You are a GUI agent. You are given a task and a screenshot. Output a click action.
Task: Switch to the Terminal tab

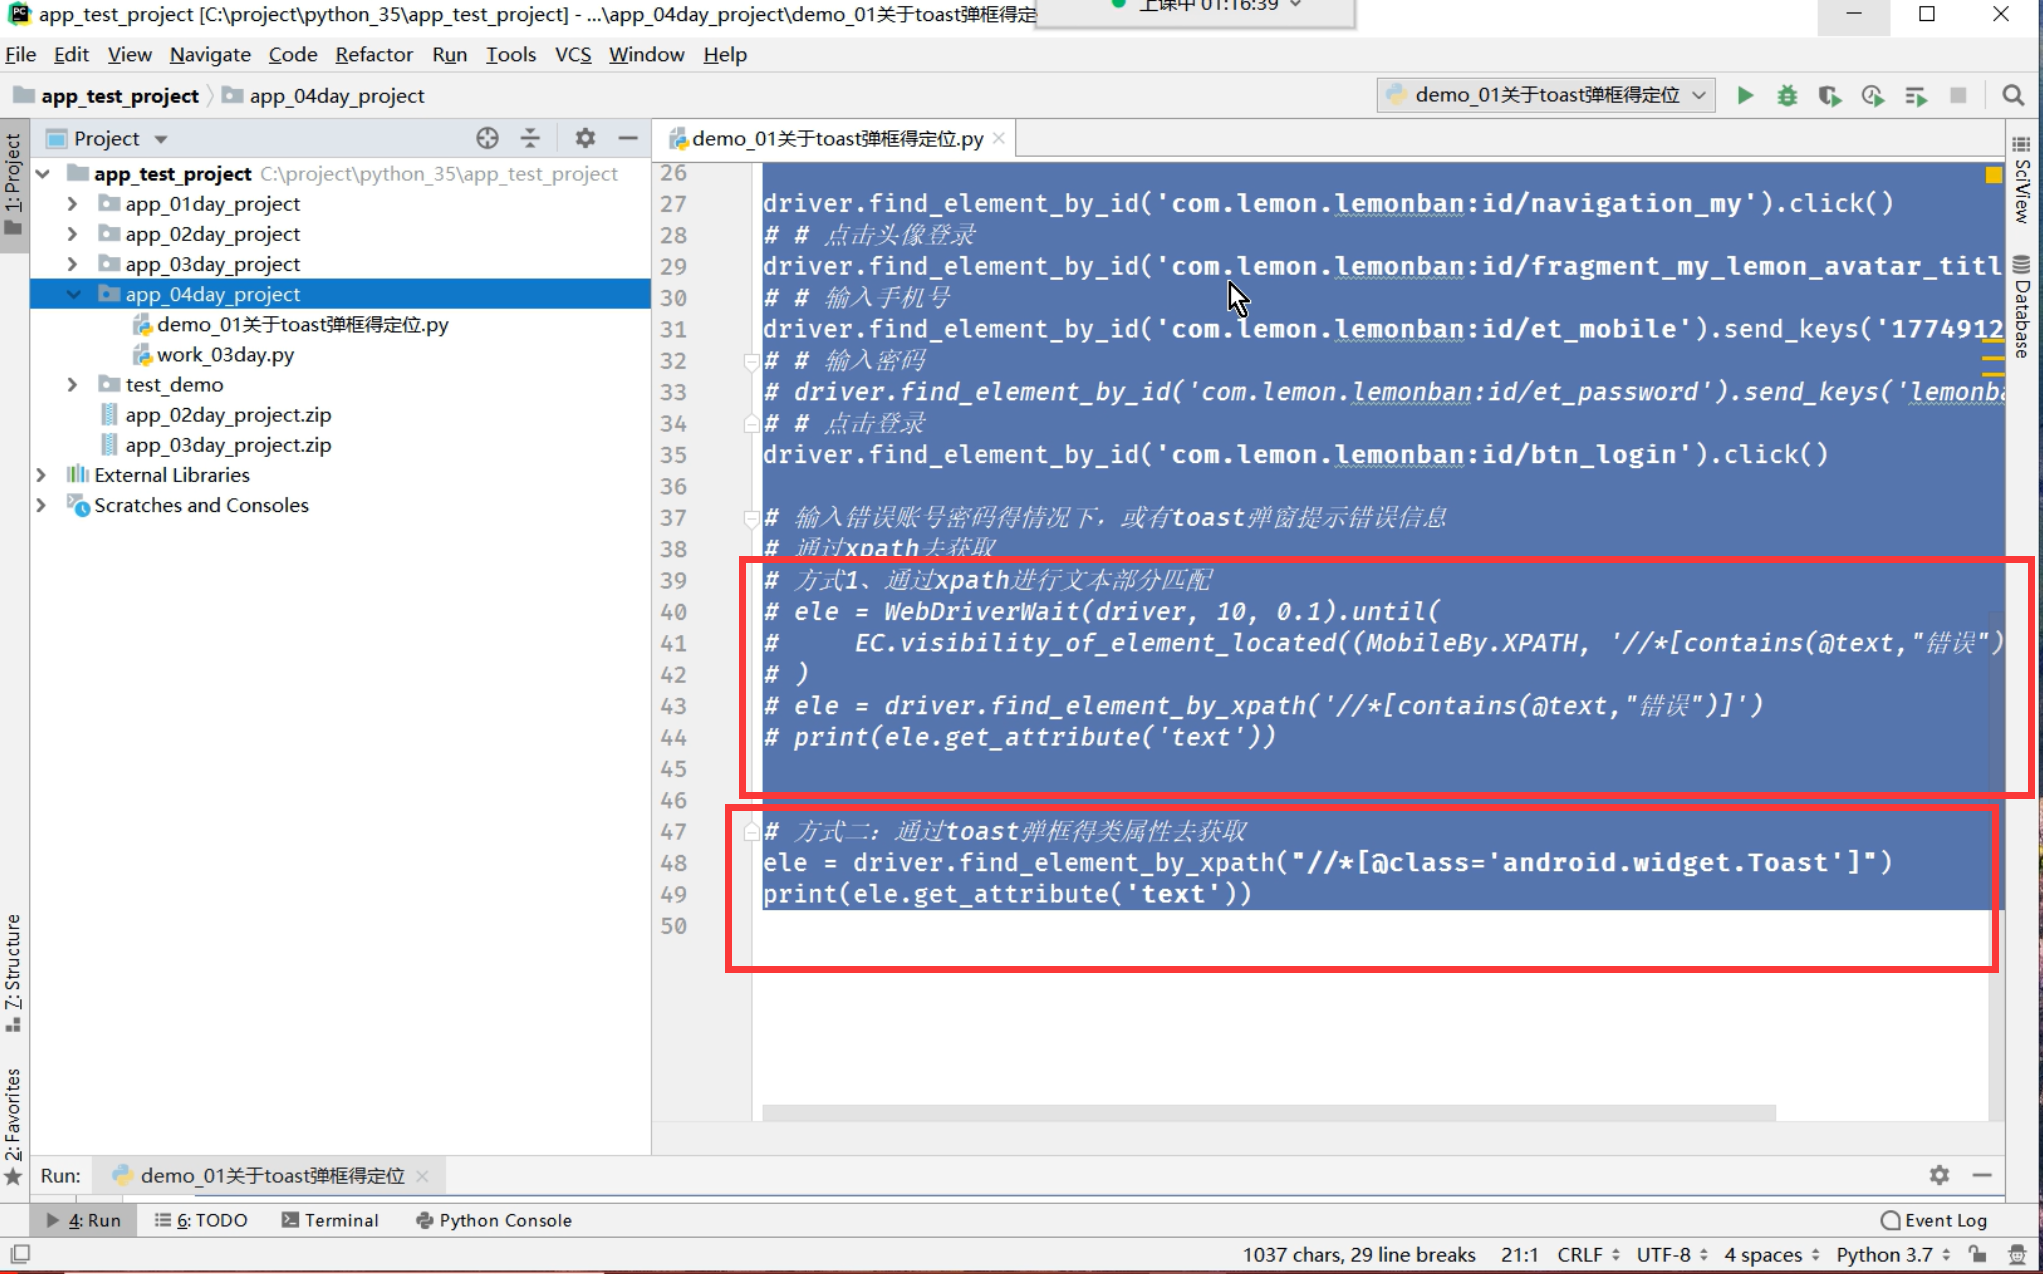pos(330,1220)
